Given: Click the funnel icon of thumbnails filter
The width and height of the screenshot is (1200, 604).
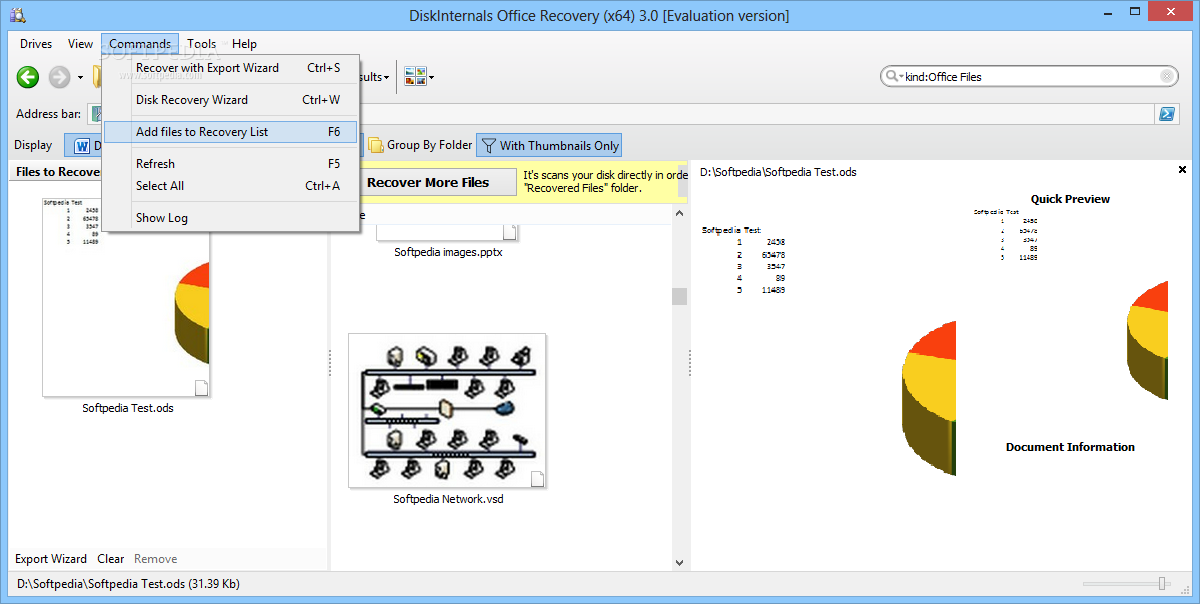Looking at the screenshot, I should (x=488, y=146).
